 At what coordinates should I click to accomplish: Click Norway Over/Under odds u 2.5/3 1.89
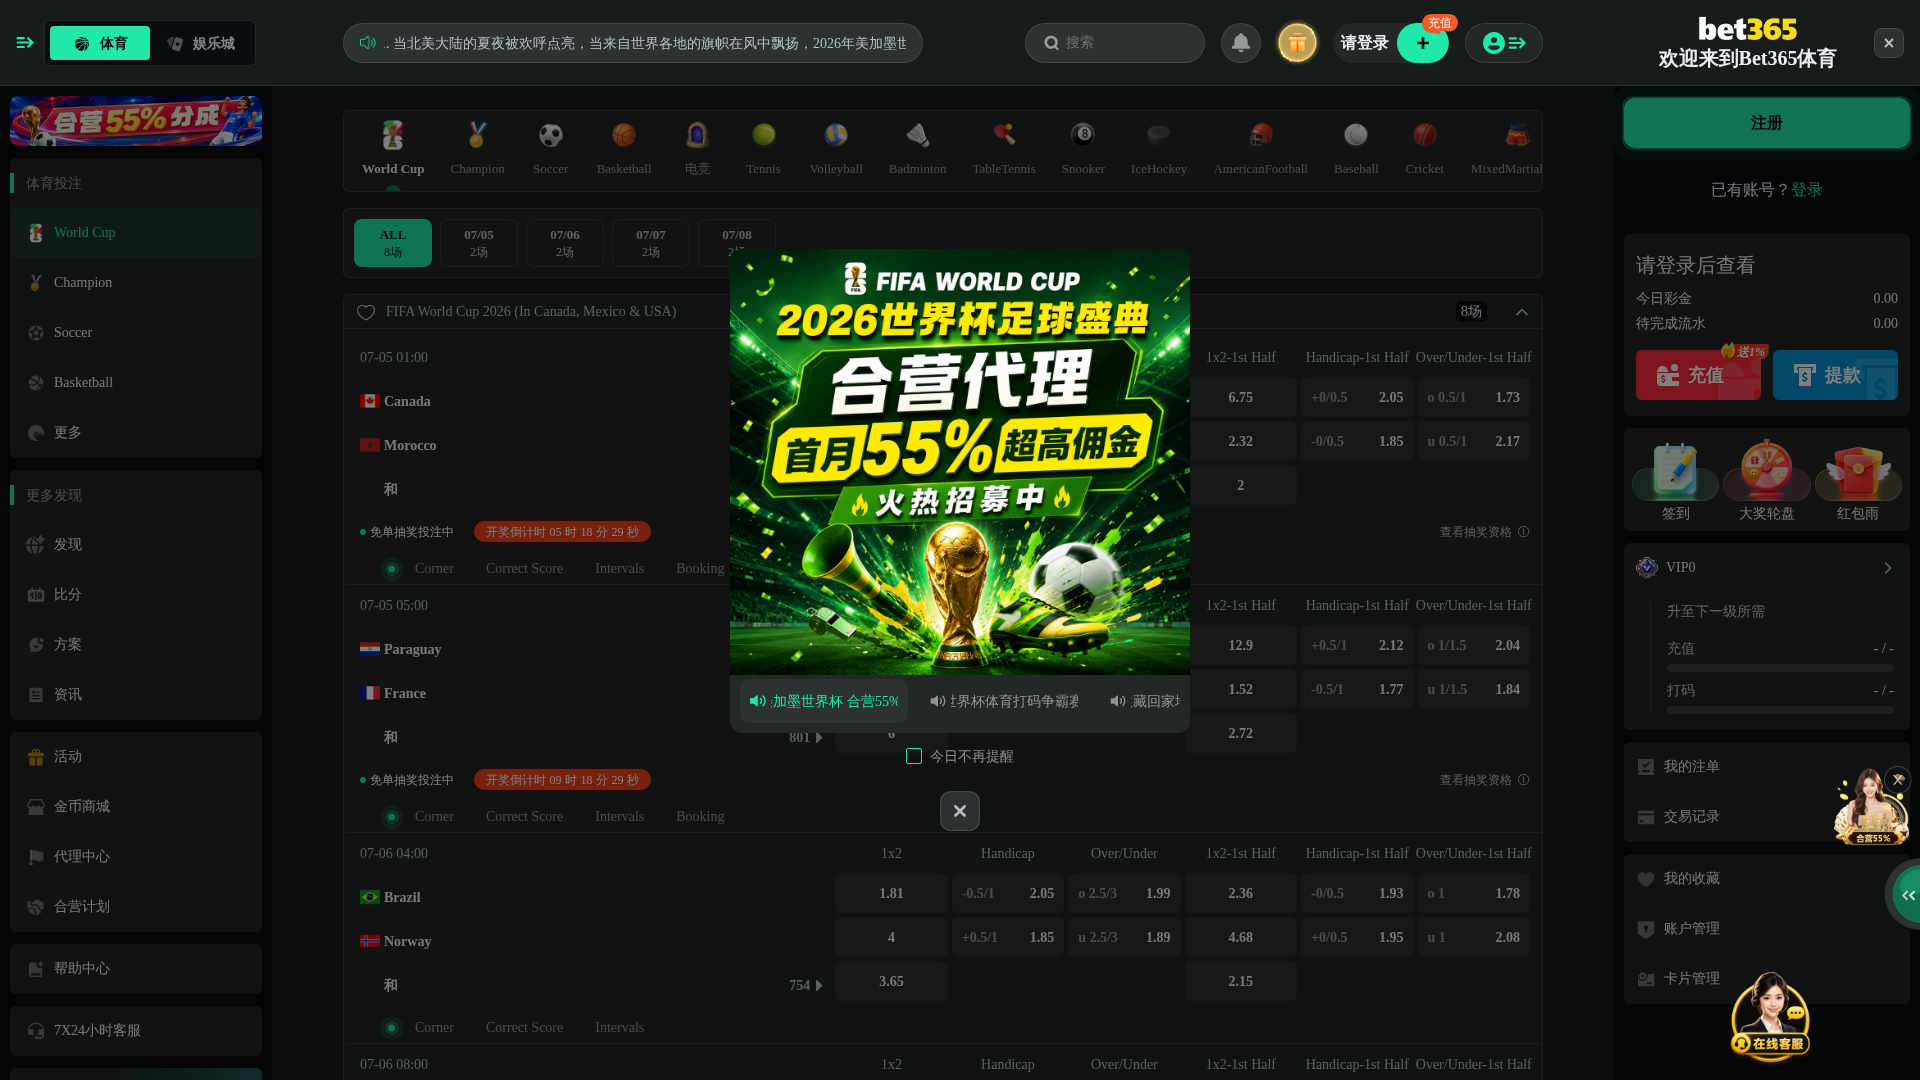click(1124, 938)
